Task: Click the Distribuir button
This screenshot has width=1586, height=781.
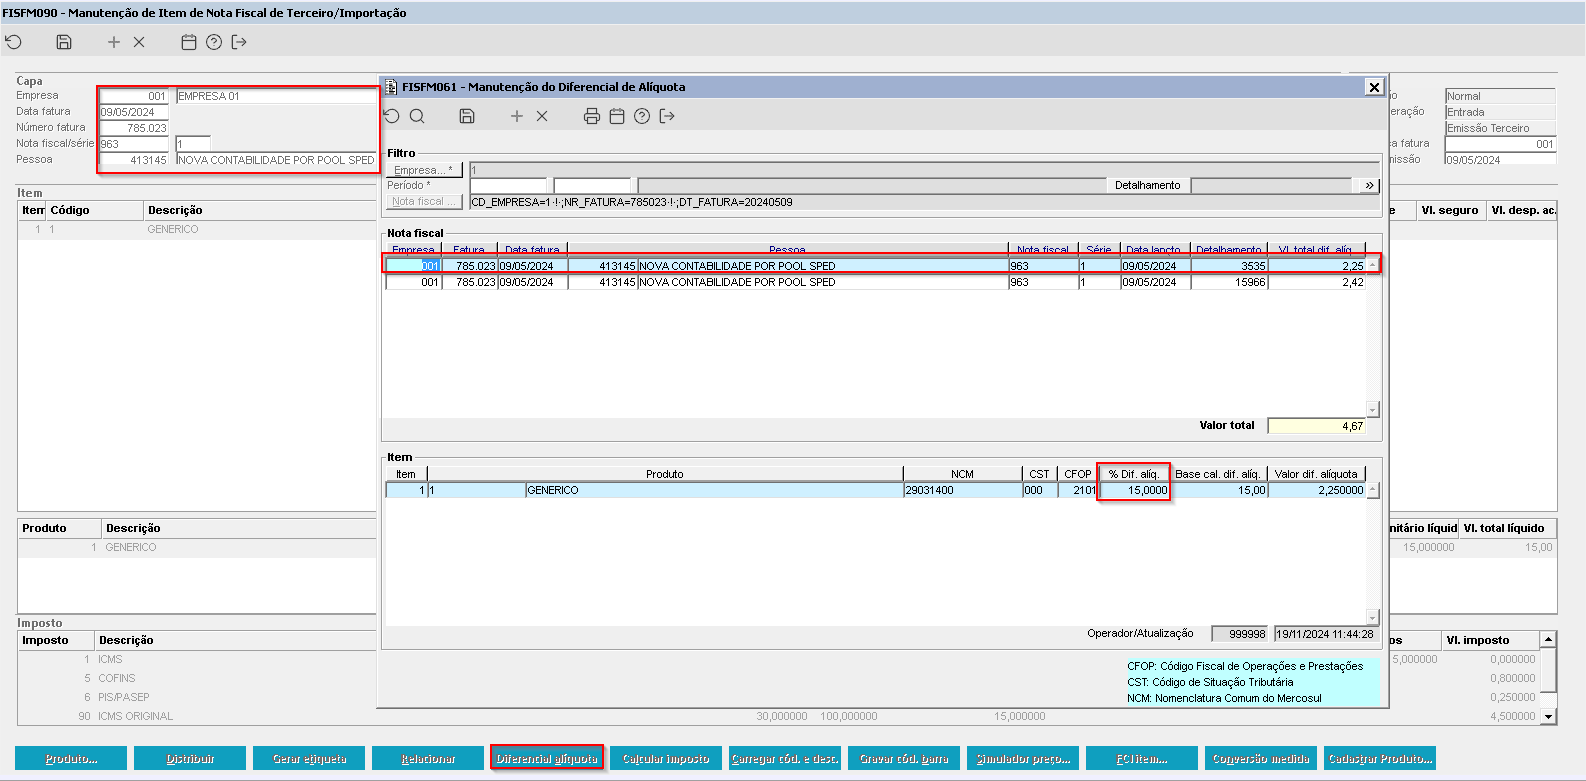Action: pyautogui.click(x=190, y=759)
